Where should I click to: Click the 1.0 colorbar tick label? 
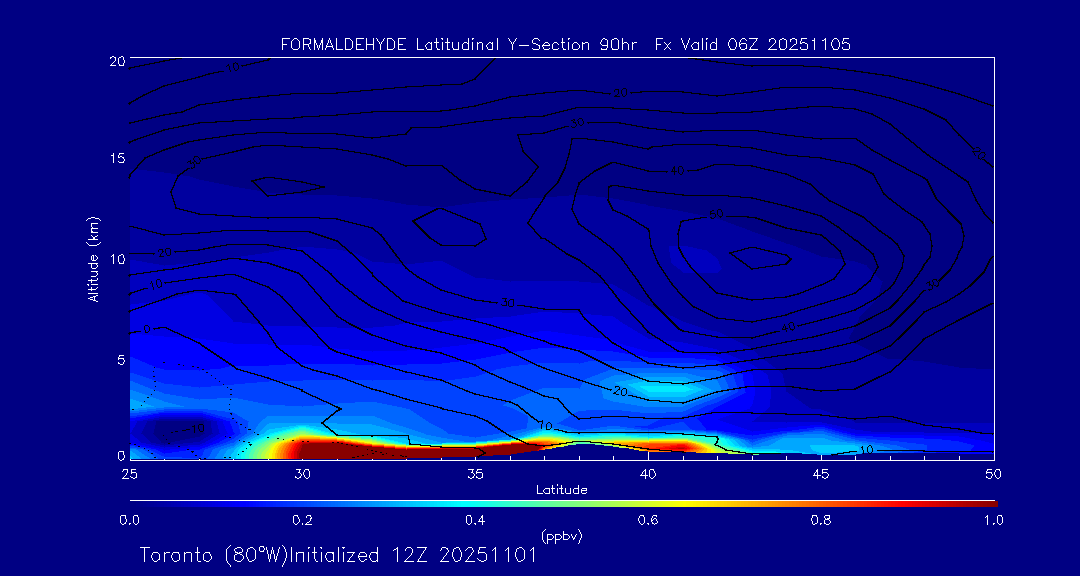pos(994,520)
